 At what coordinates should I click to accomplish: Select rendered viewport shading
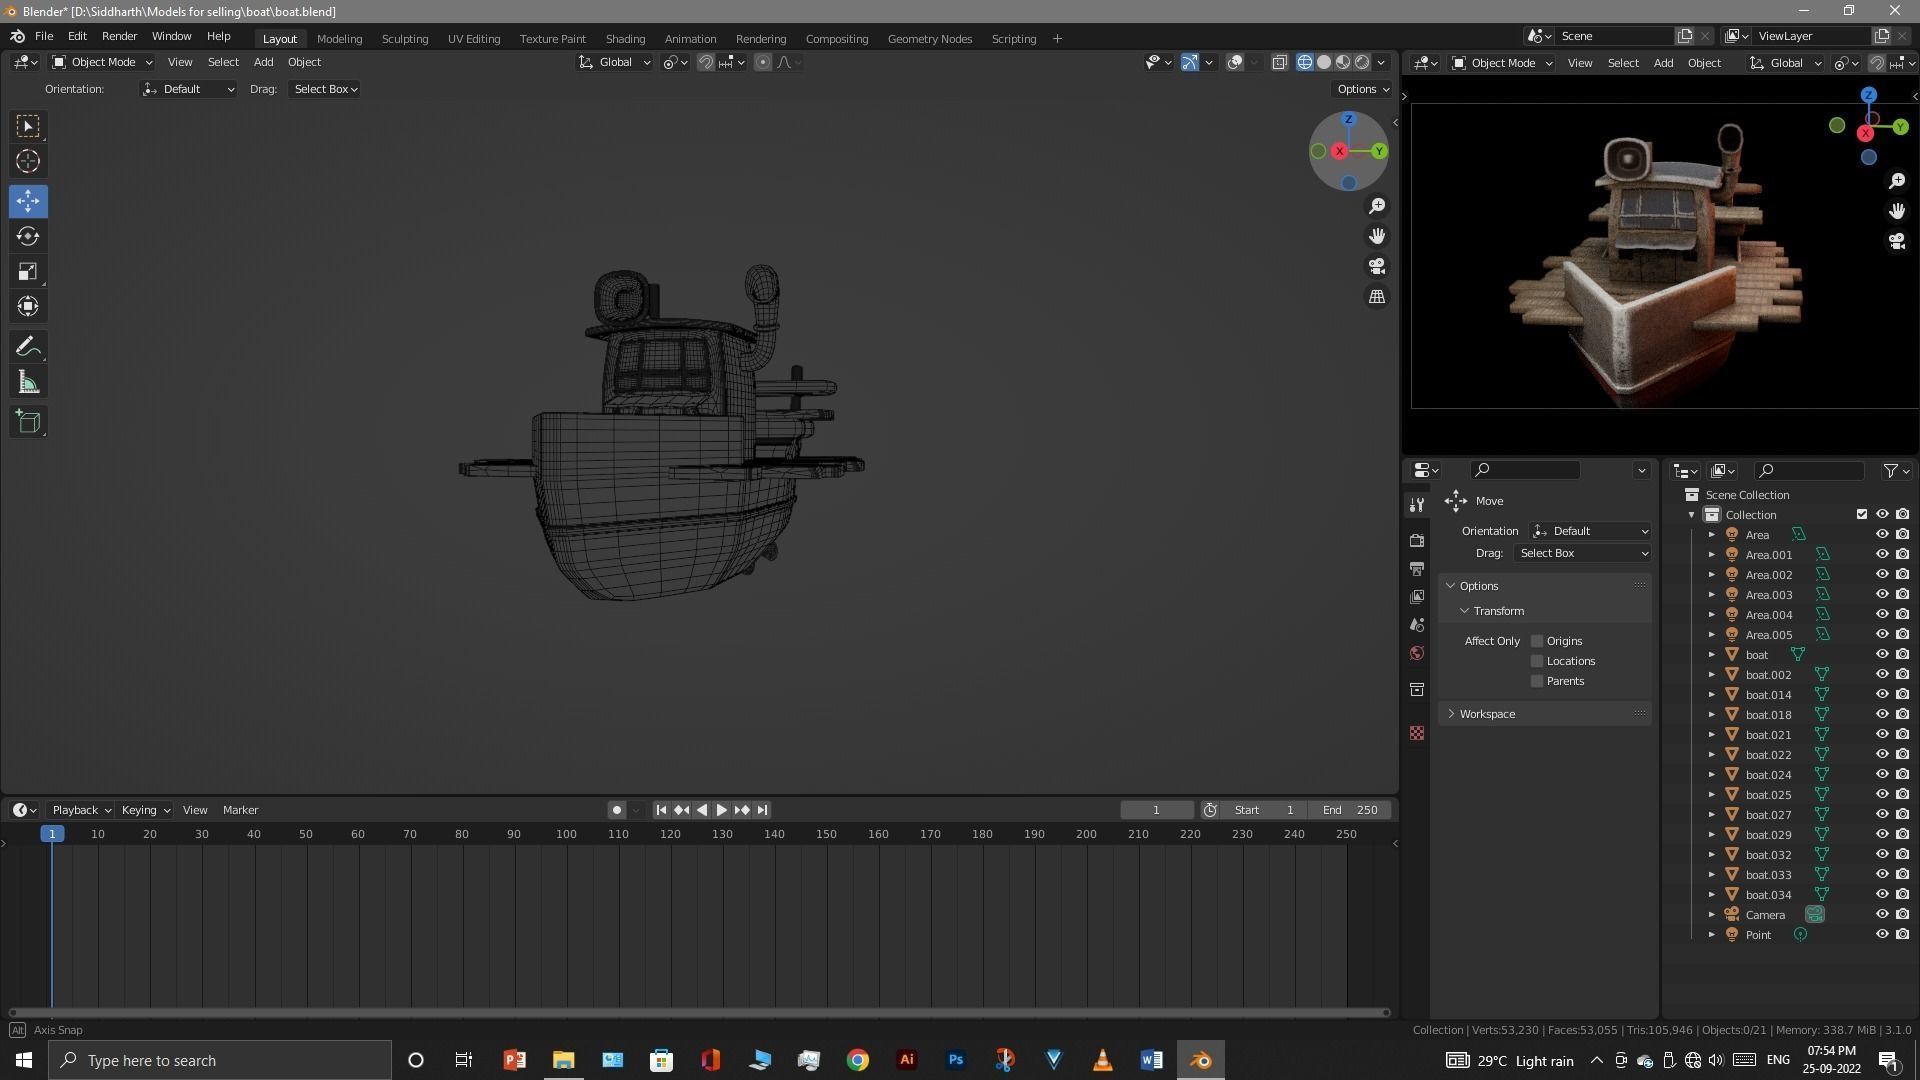[x=1362, y=62]
